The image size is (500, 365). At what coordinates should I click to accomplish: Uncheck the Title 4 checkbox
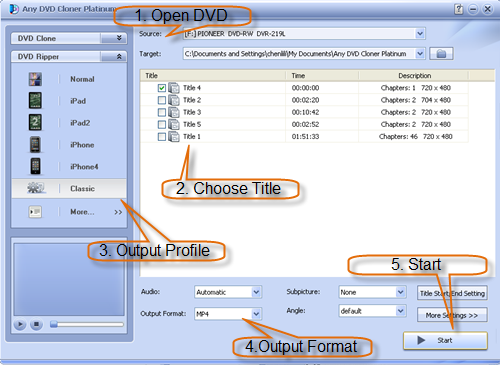click(x=162, y=88)
